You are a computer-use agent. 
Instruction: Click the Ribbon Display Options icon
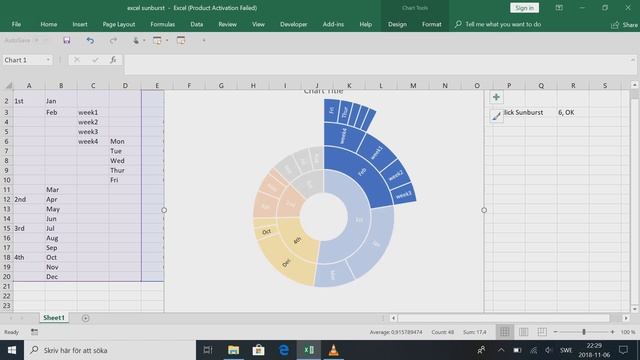click(x=559, y=8)
